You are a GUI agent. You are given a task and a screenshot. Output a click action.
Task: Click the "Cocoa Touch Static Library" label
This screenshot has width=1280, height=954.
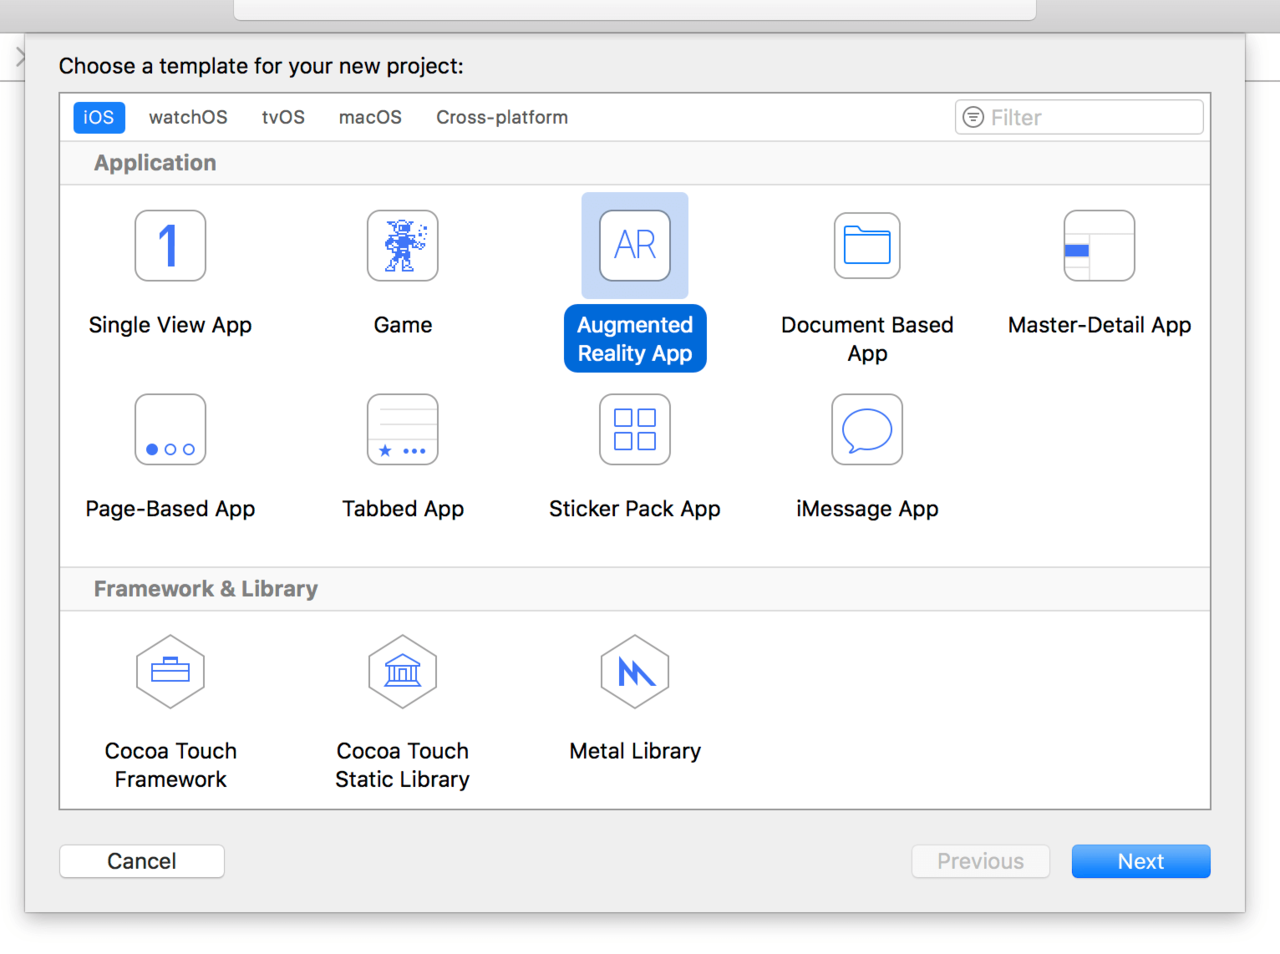pyautogui.click(x=403, y=765)
